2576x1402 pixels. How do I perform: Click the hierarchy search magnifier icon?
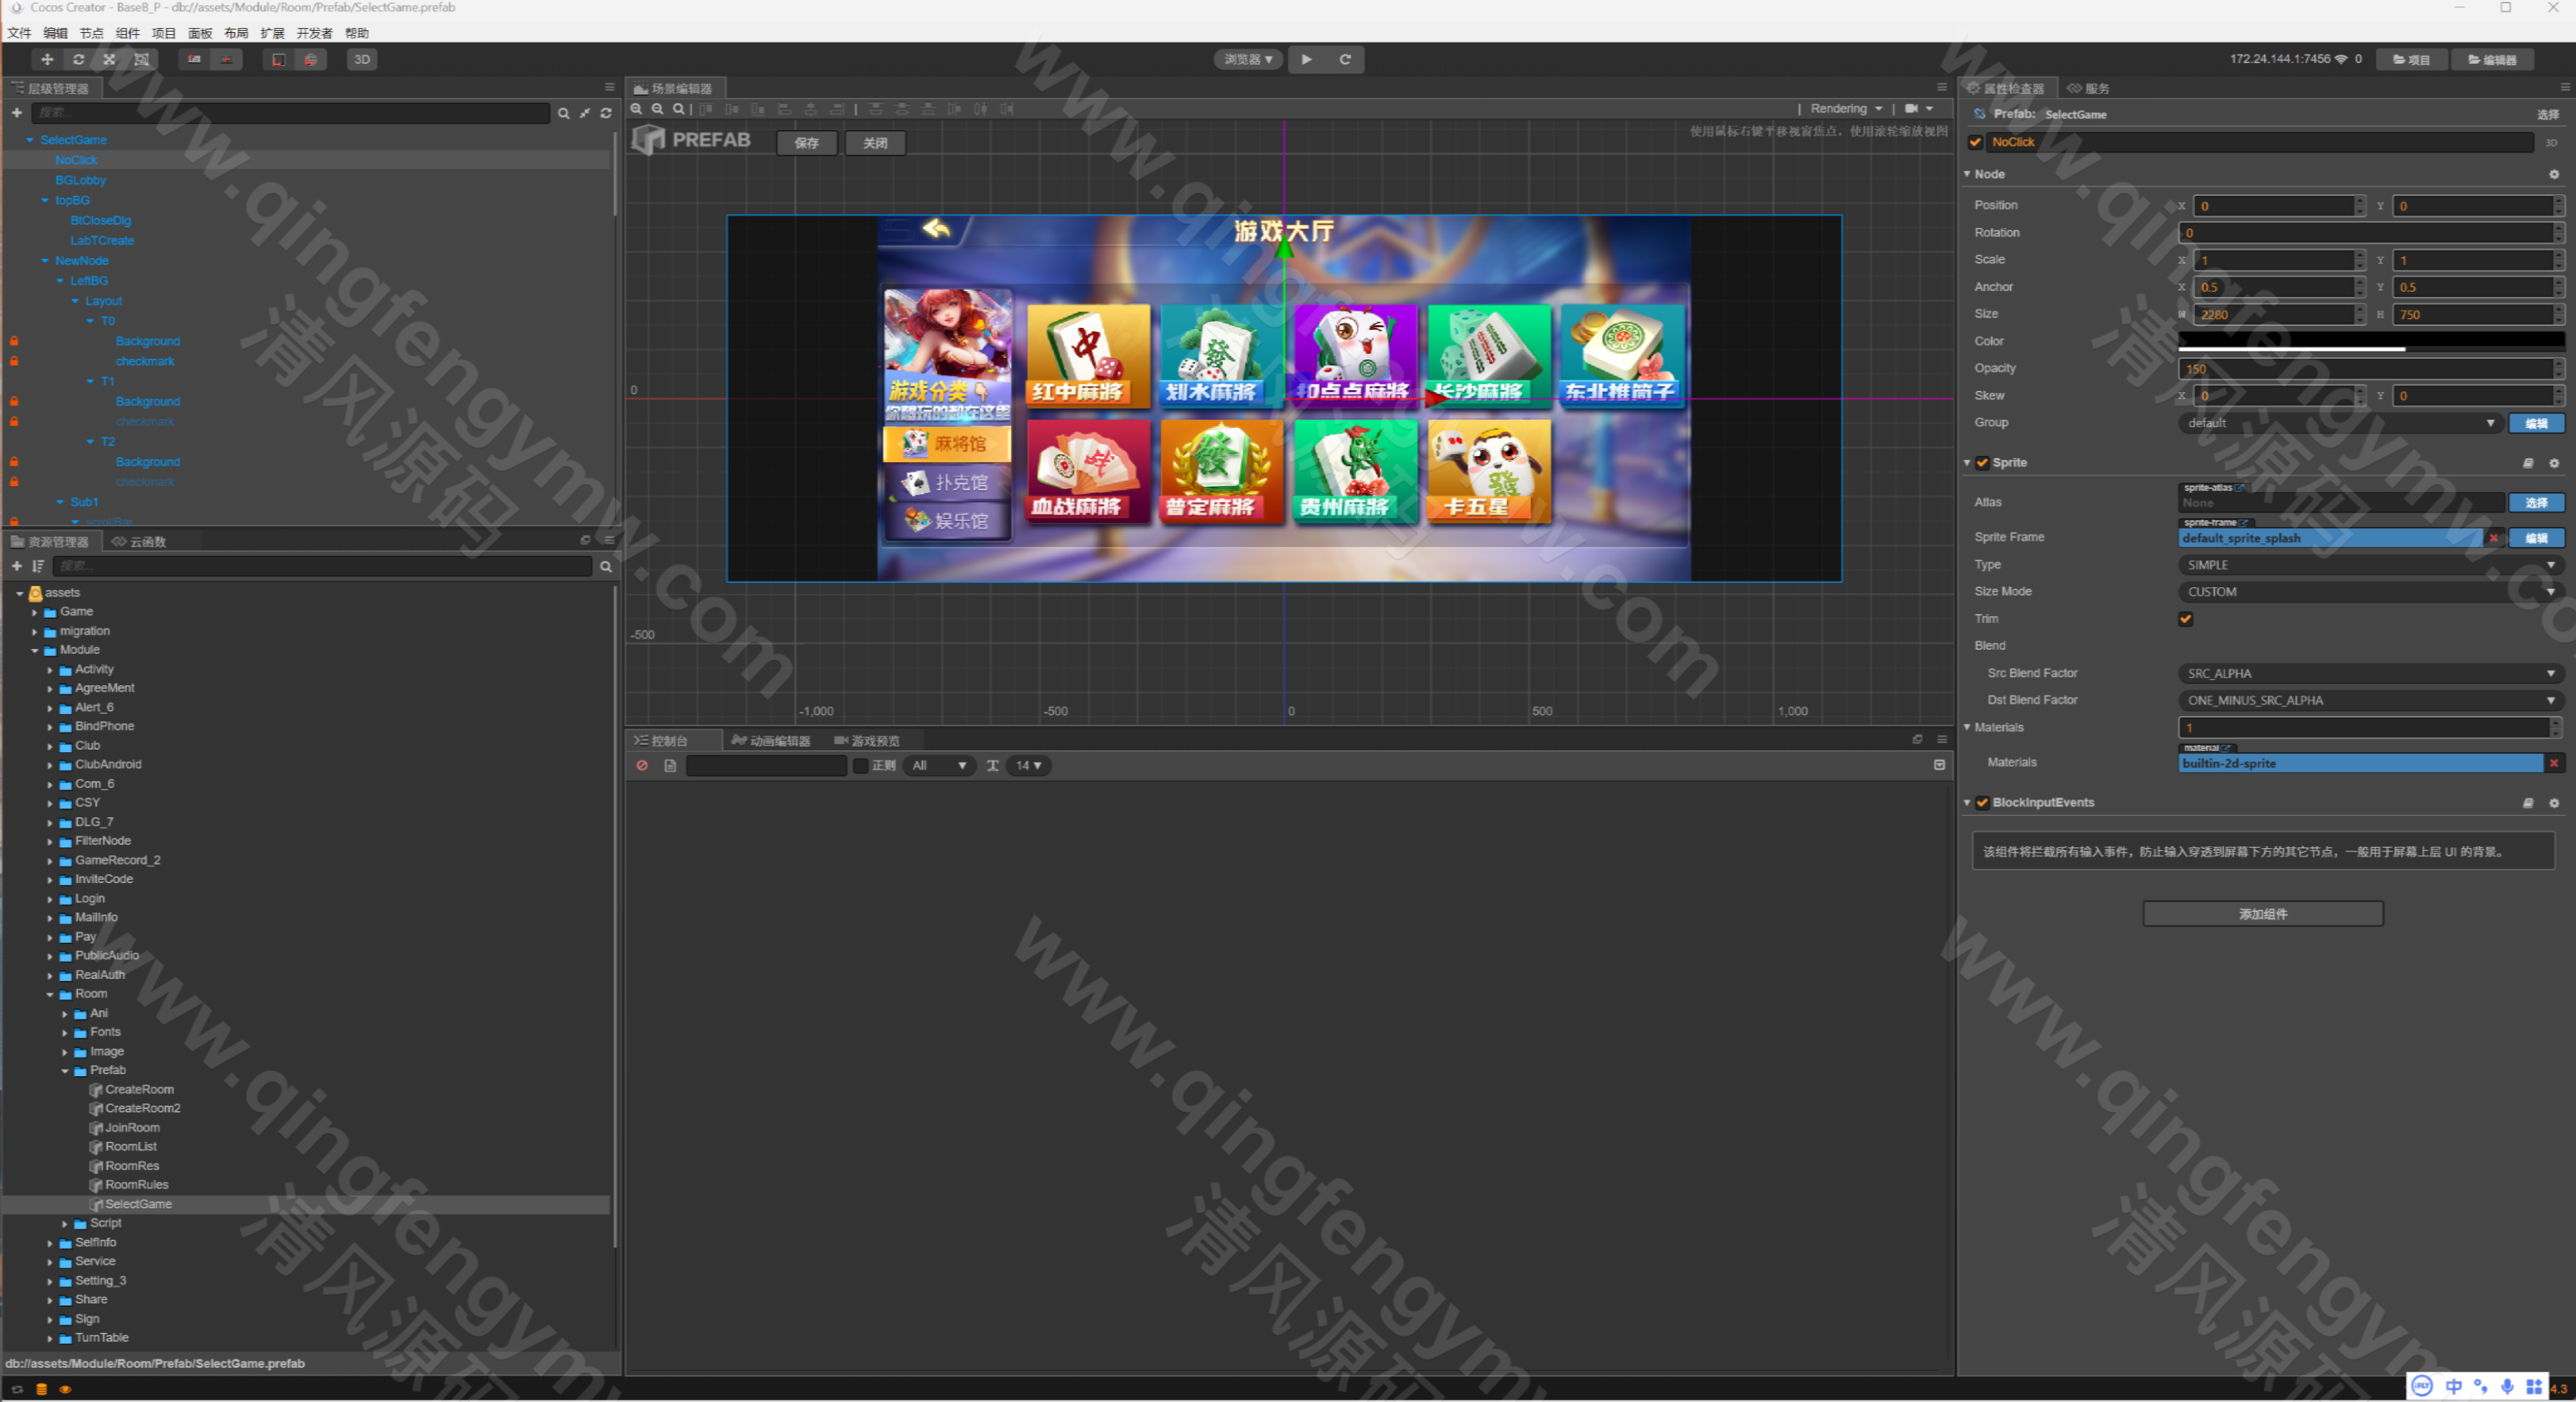564,114
